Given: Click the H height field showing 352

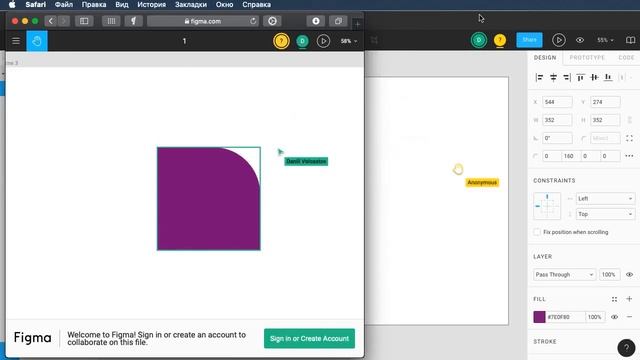Looking at the screenshot, I should (x=605, y=120).
